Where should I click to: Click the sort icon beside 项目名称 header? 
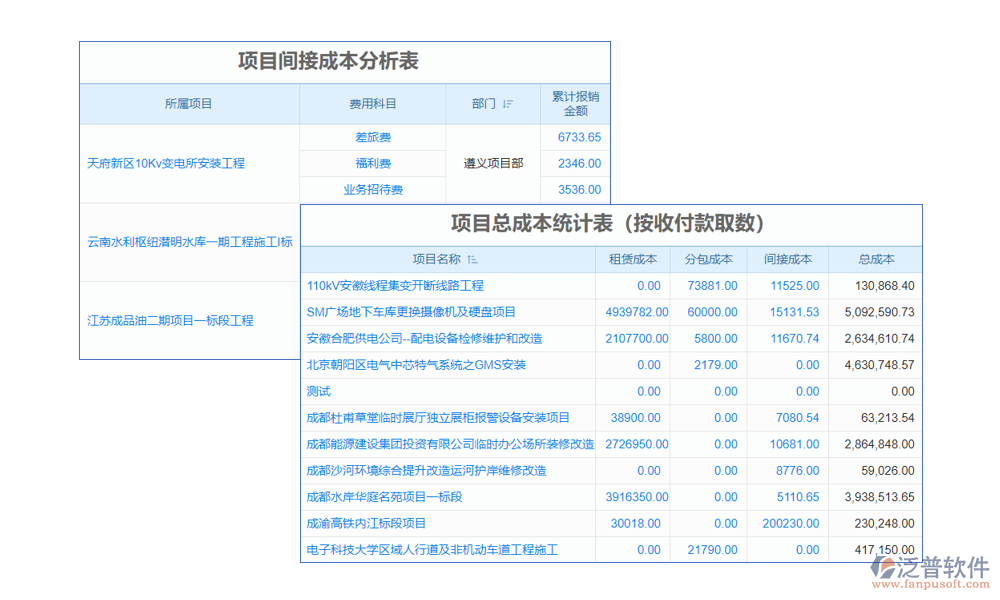[x=472, y=260]
